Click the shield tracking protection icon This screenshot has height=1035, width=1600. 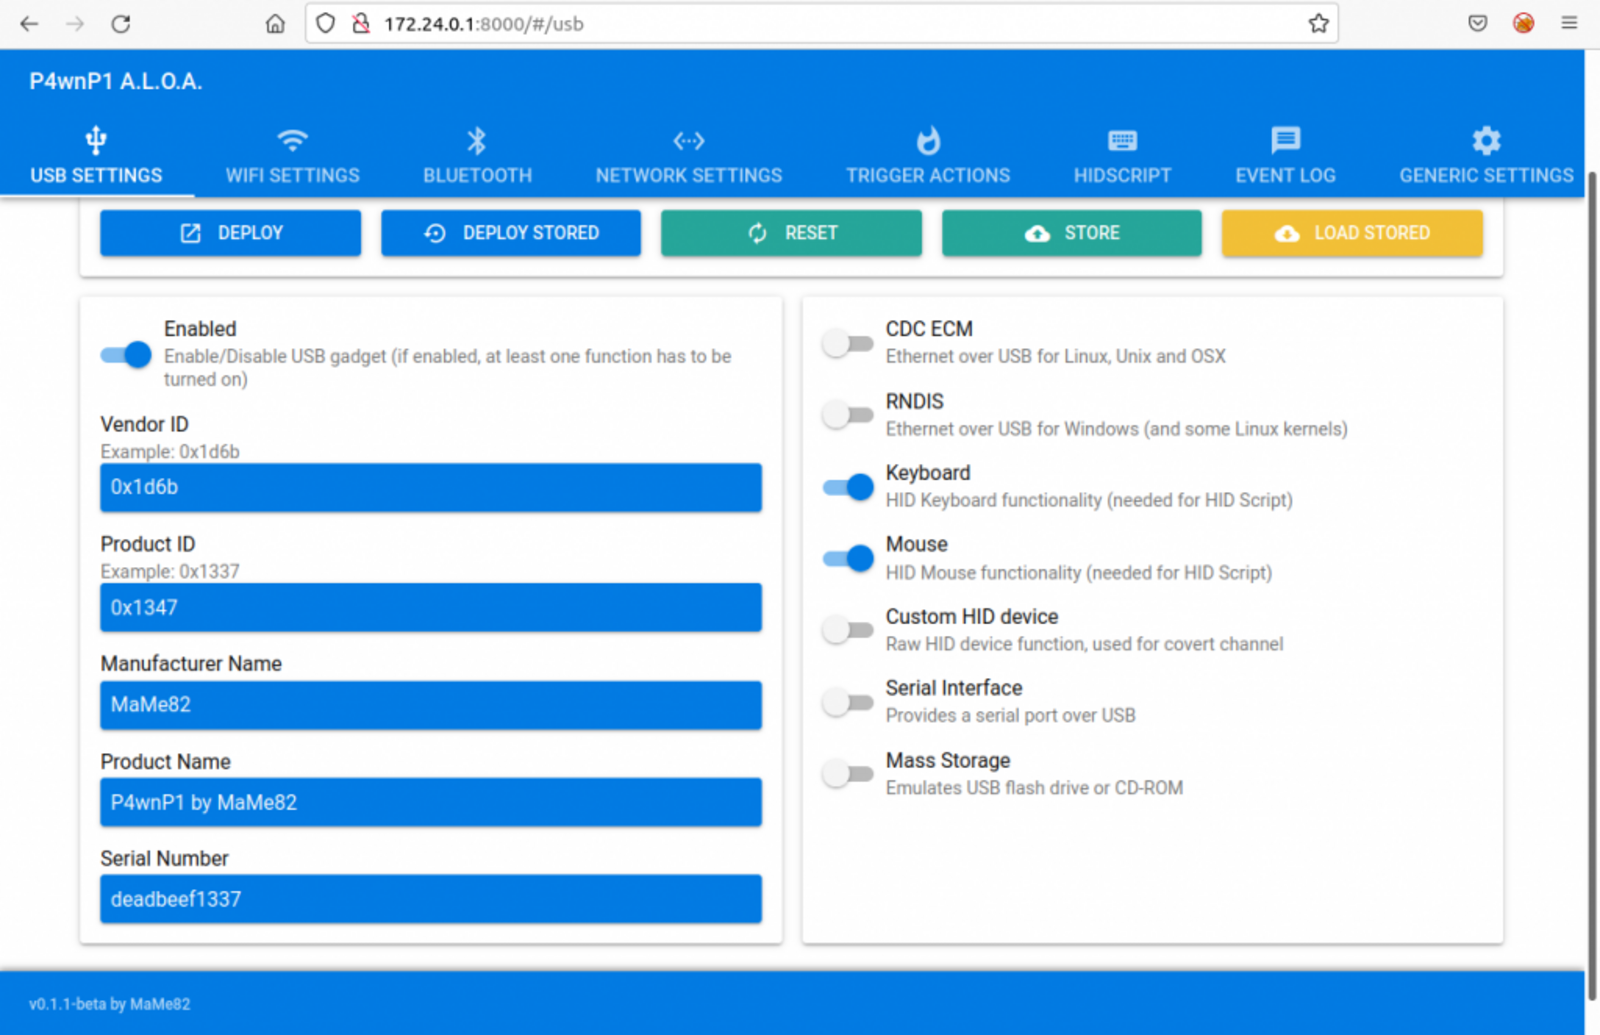[326, 23]
